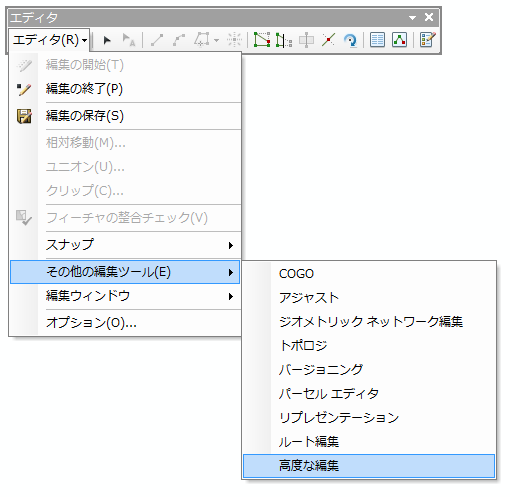
Task: Click the Edit Vertices icon
Action: click(262, 40)
